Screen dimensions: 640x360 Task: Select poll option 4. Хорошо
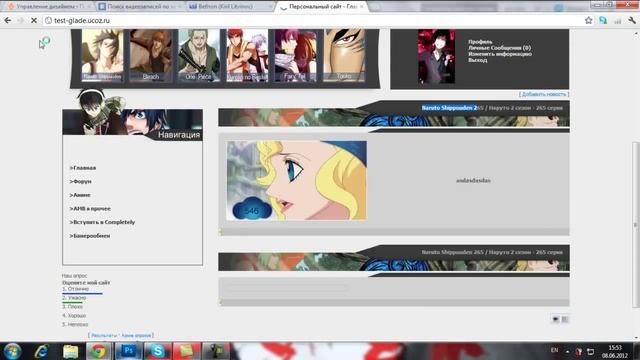pos(74,316)
